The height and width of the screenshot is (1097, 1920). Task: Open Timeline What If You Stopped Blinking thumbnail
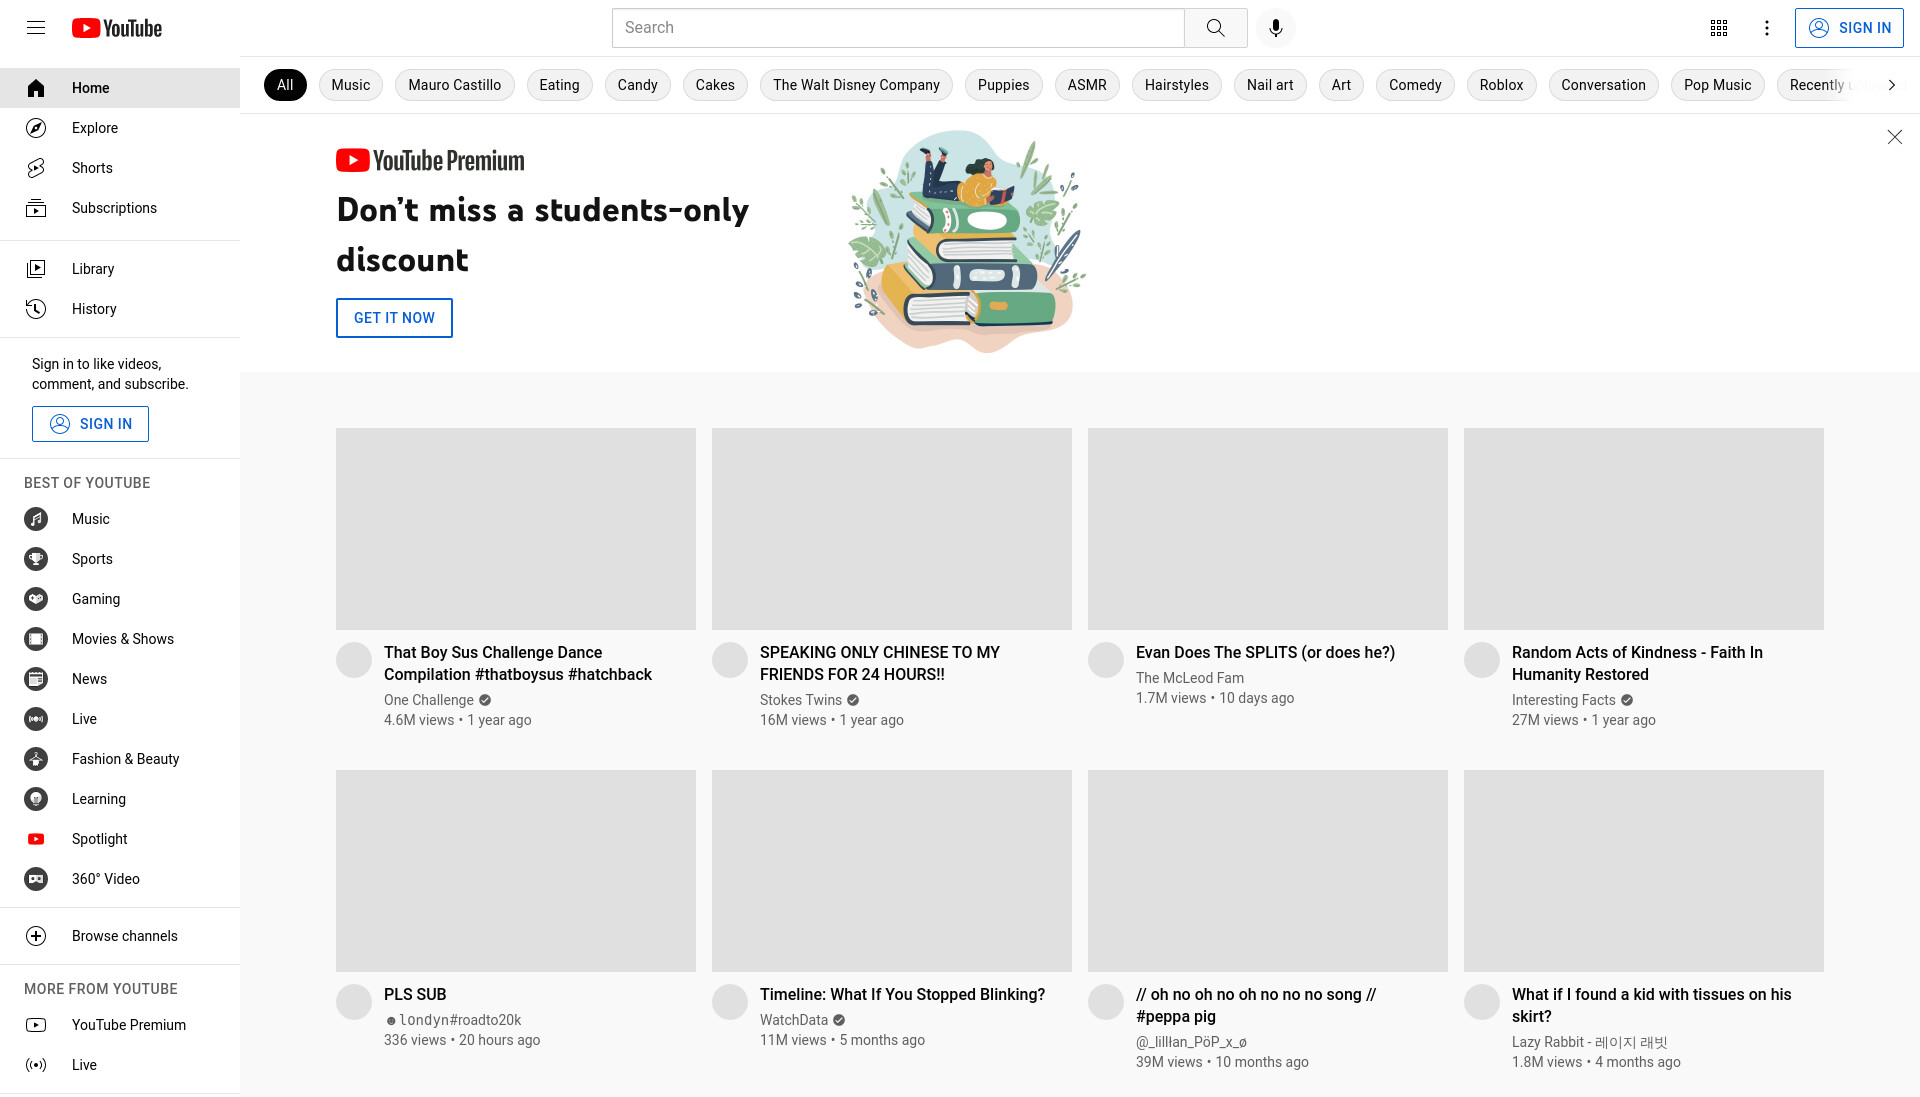[x=892, y=871]
